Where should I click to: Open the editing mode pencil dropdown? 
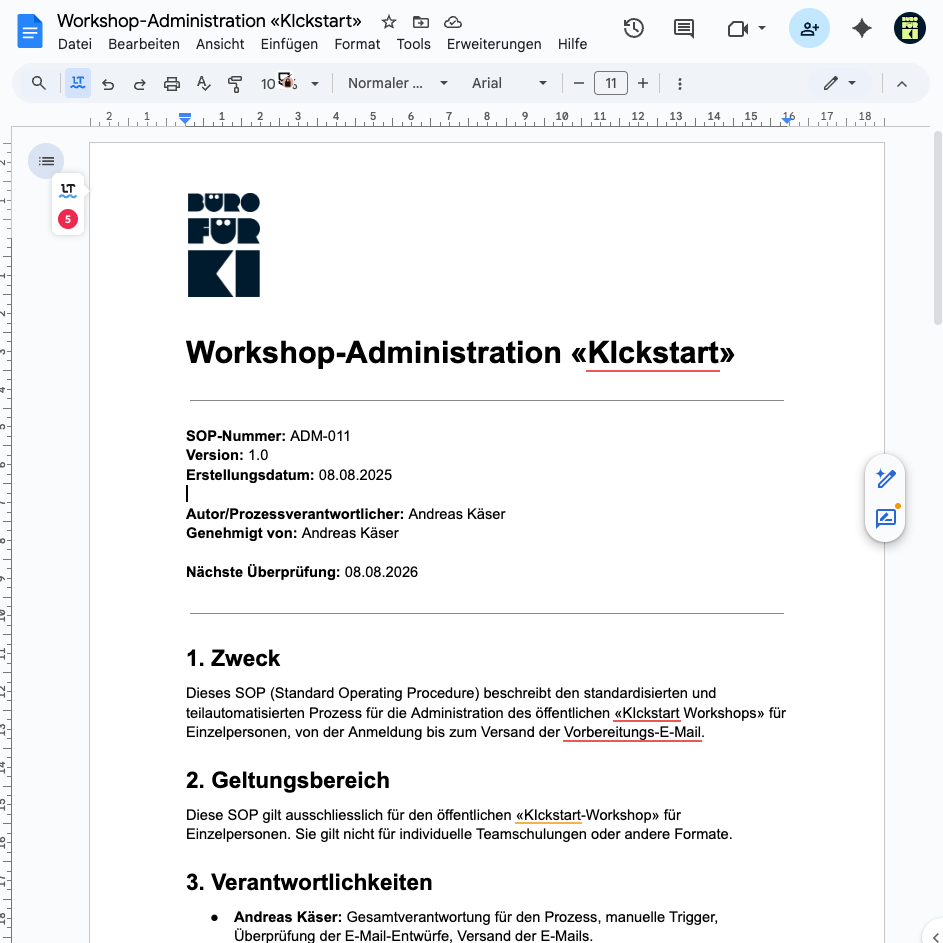(841, 83)
